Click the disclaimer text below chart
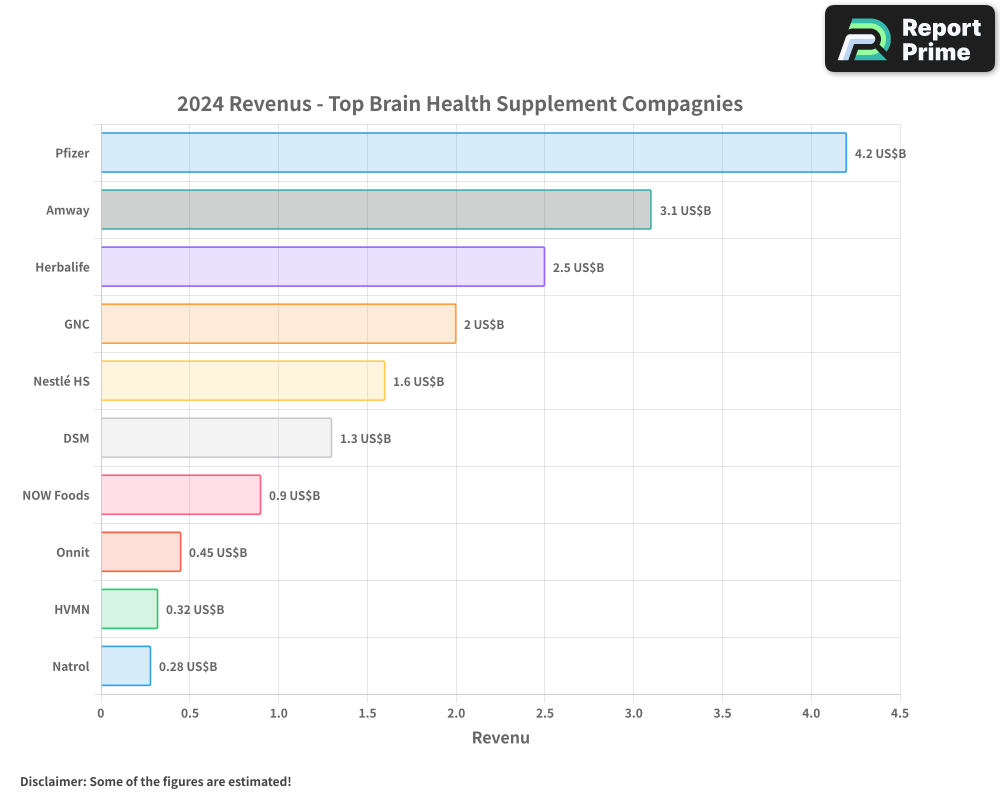Viewport: 1000px width, 800px height. pos(155,781)
